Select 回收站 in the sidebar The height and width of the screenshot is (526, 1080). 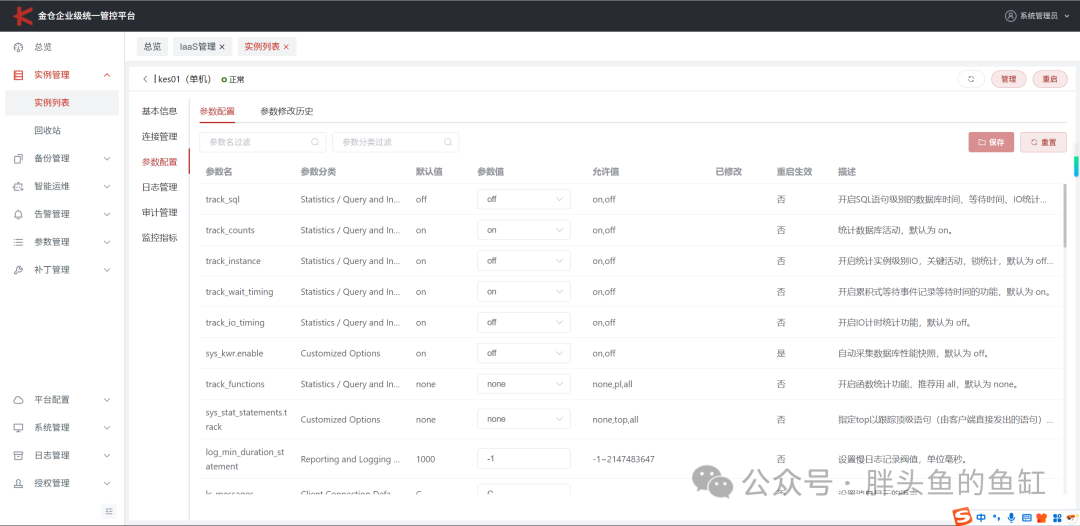tap(48, 130)
